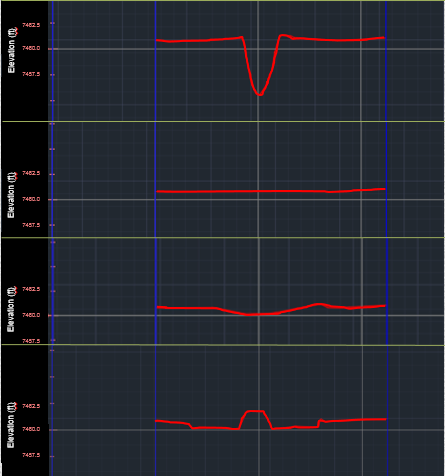The height and width of the screenshot is (476, 445).
Task: Click the small step notch right of the trapezoid bump
Action: (x=321, y=422)
